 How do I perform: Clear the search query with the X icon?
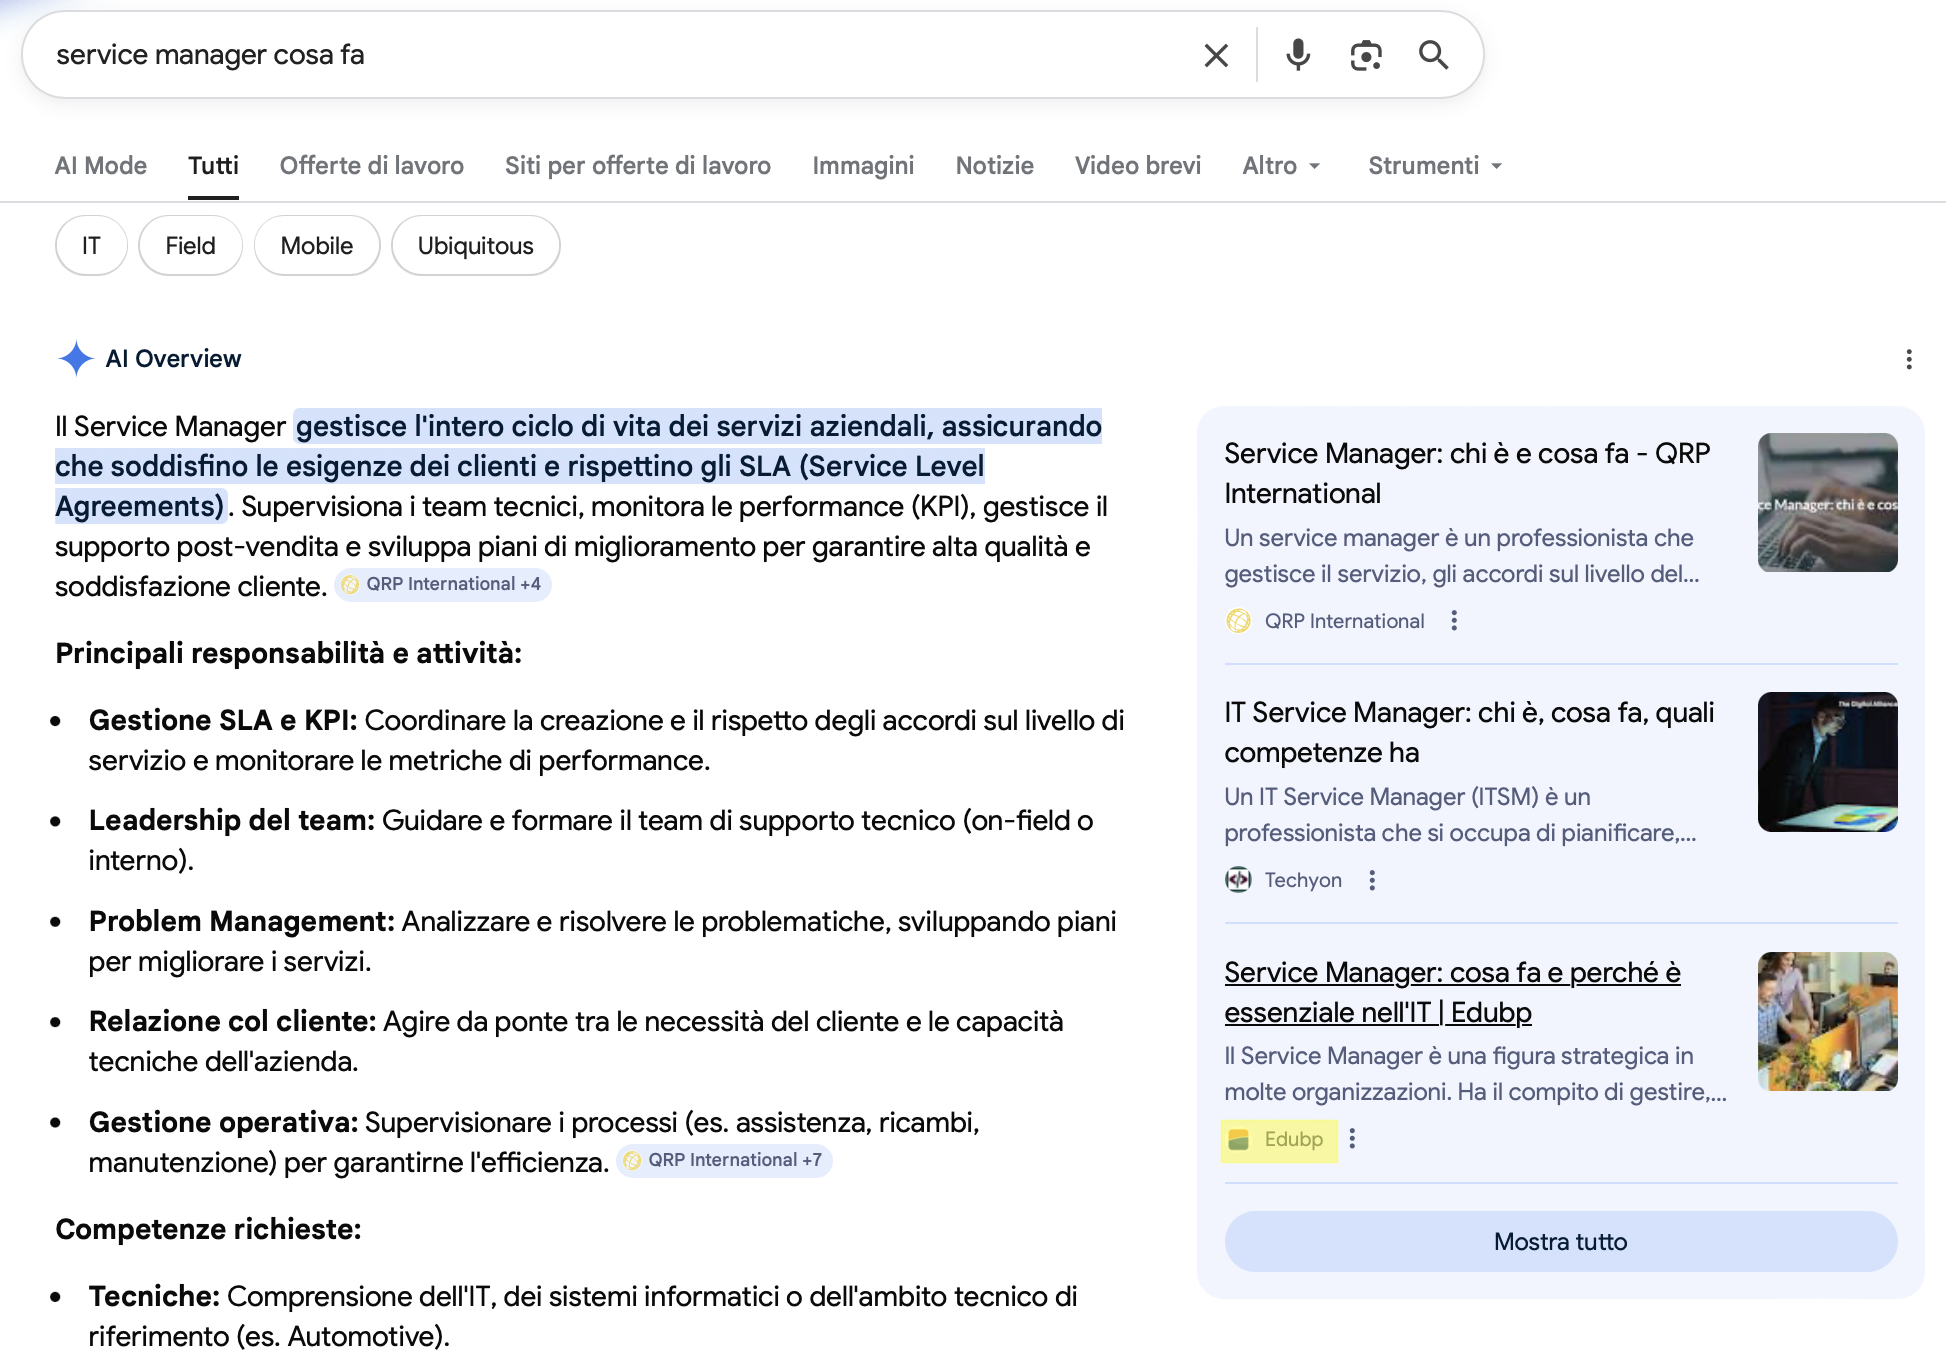pyautogui.click(x=1215, y=55)
